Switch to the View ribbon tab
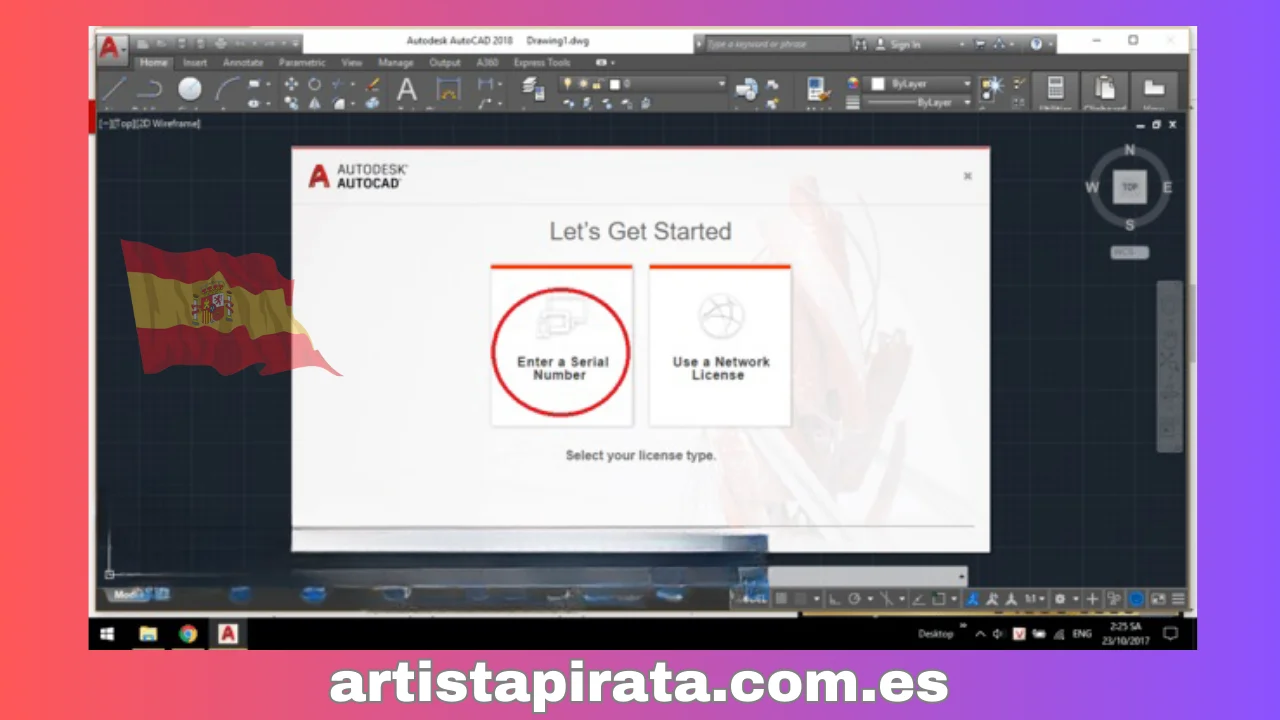The image size is (1280, 720). pyautogui.click(x=352, y=63)
